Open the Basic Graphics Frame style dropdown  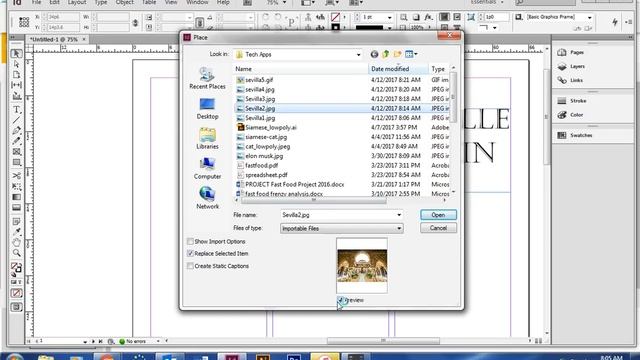click(x=589, y=18)
